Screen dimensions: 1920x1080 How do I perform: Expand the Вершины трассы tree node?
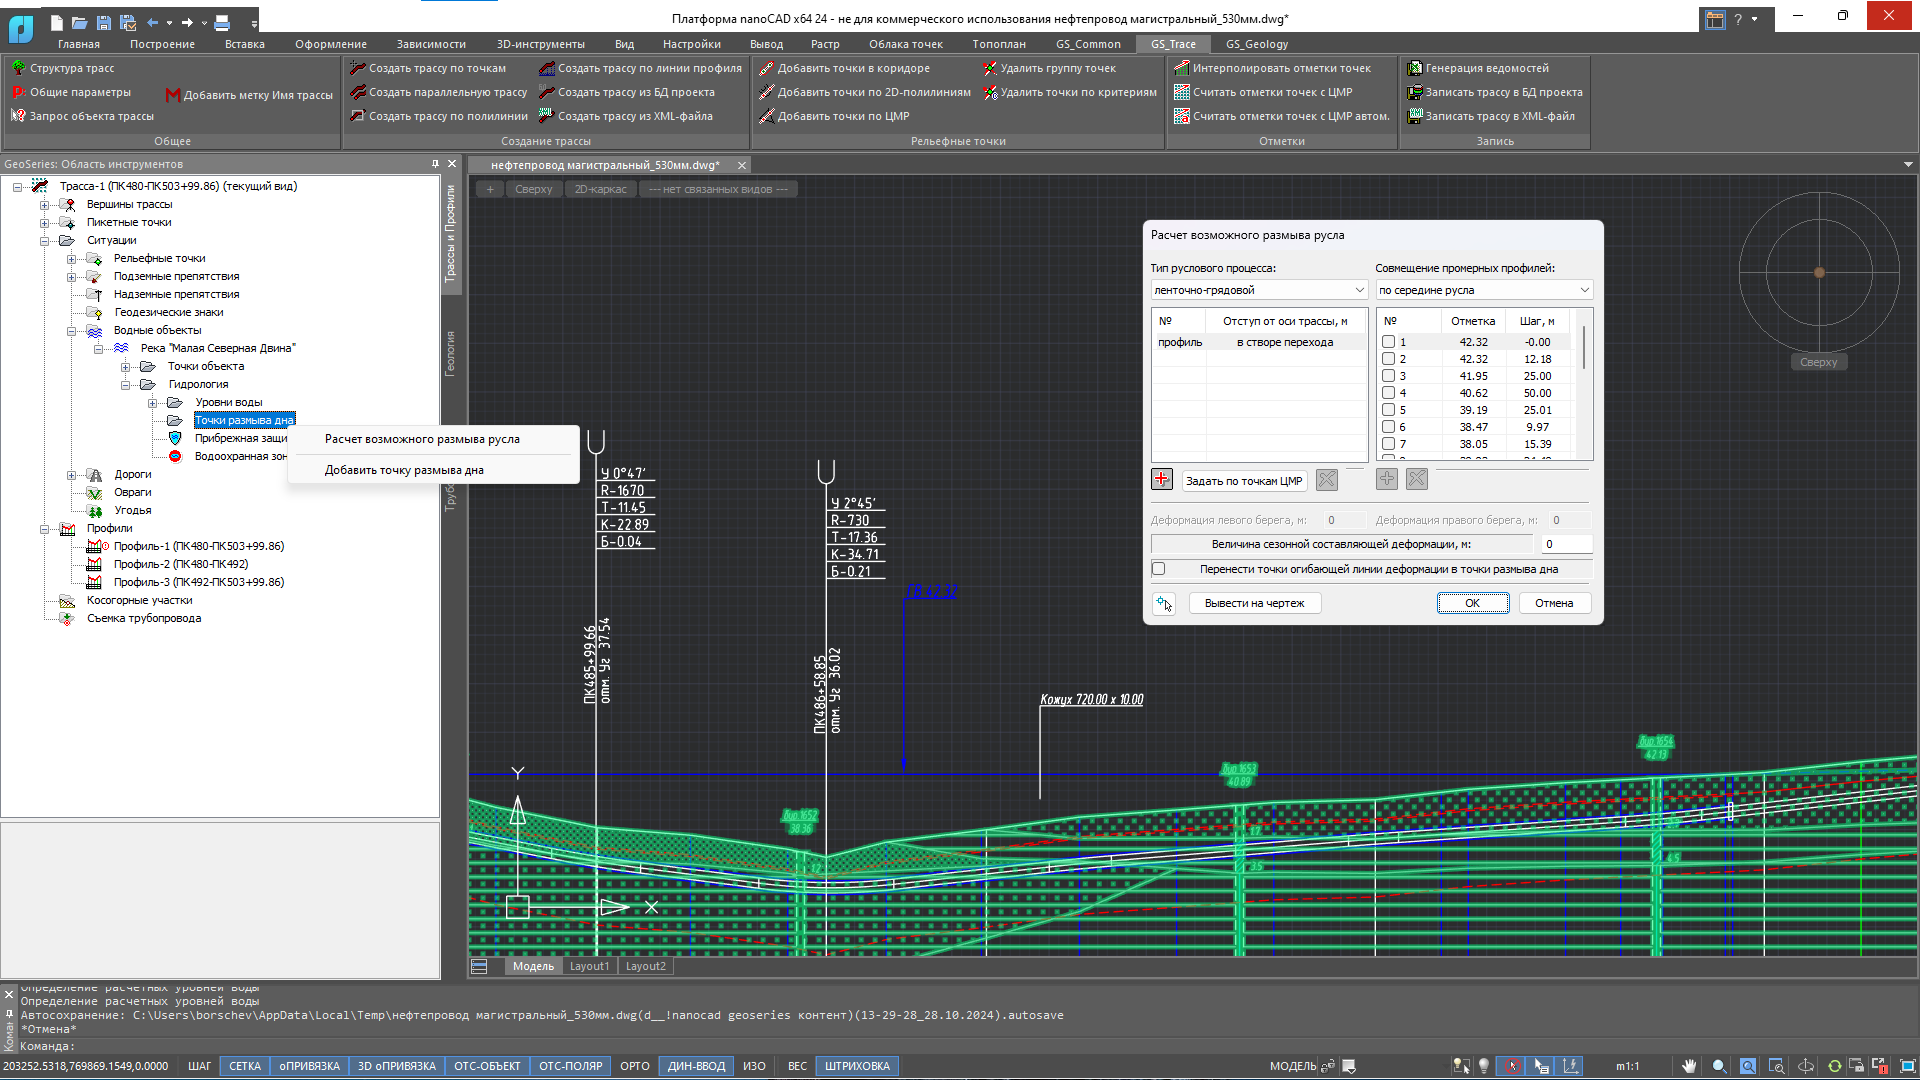pos(44,204)
